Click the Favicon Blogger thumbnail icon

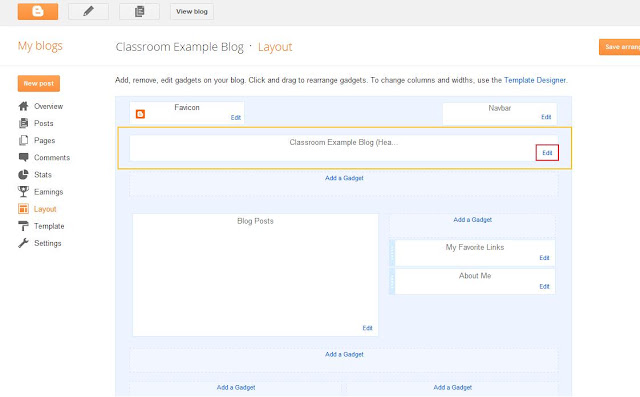[x=140, y=114]
